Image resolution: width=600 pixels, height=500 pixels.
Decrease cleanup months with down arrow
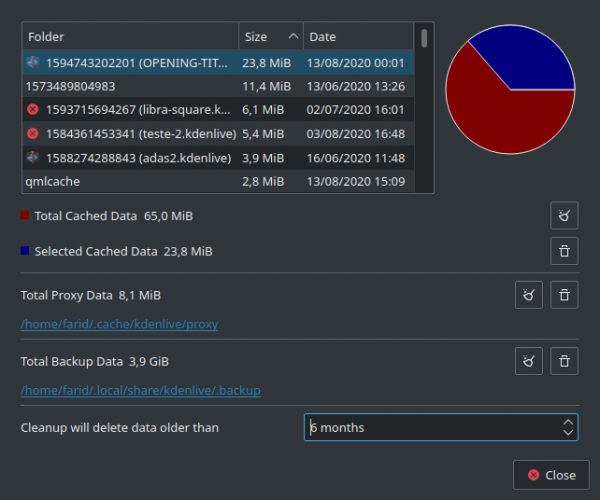point(568,433)
